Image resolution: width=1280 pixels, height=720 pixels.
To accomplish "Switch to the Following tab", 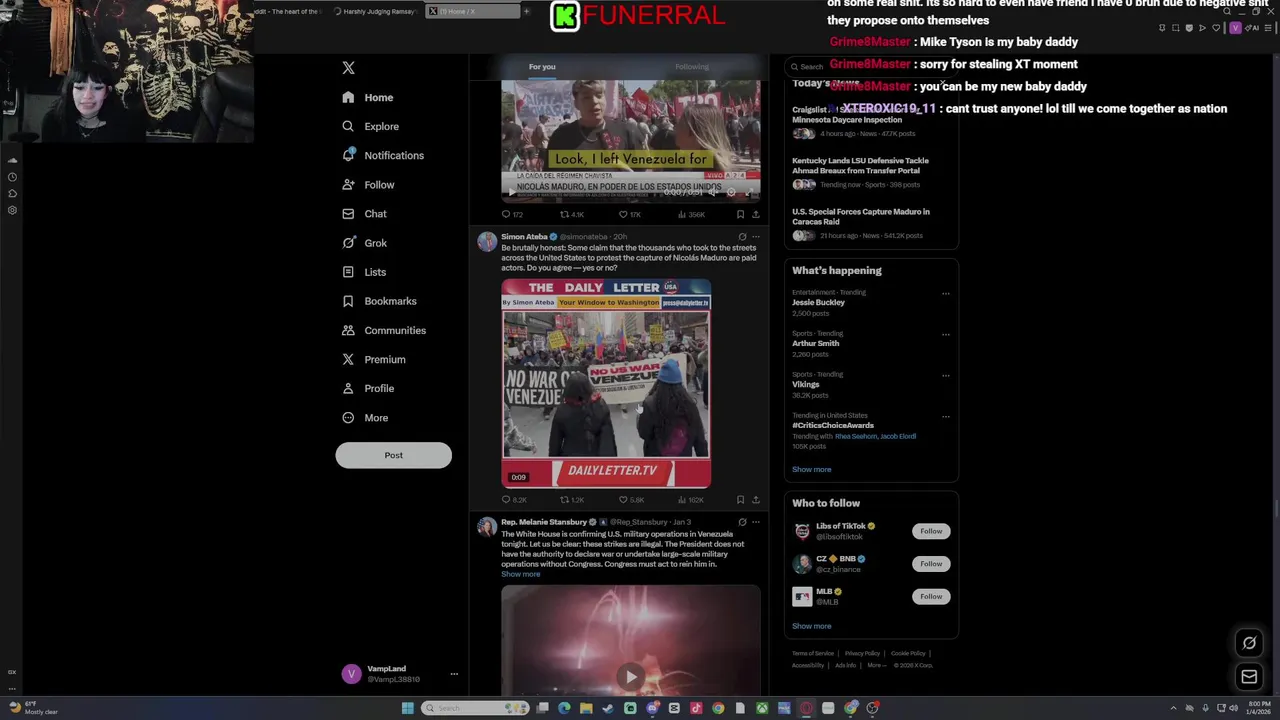I will pos(692,67).
